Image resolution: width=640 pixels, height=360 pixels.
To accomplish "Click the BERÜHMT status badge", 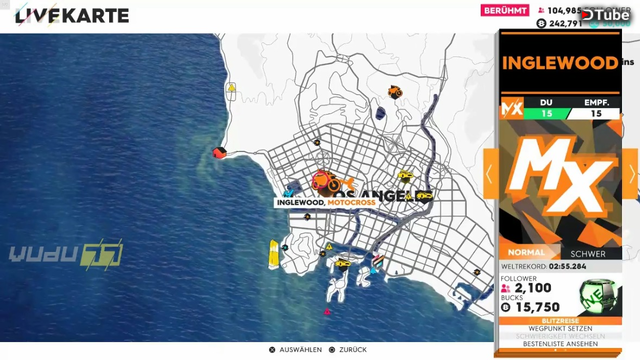I will pyautogui.click(x=505, y=10).
